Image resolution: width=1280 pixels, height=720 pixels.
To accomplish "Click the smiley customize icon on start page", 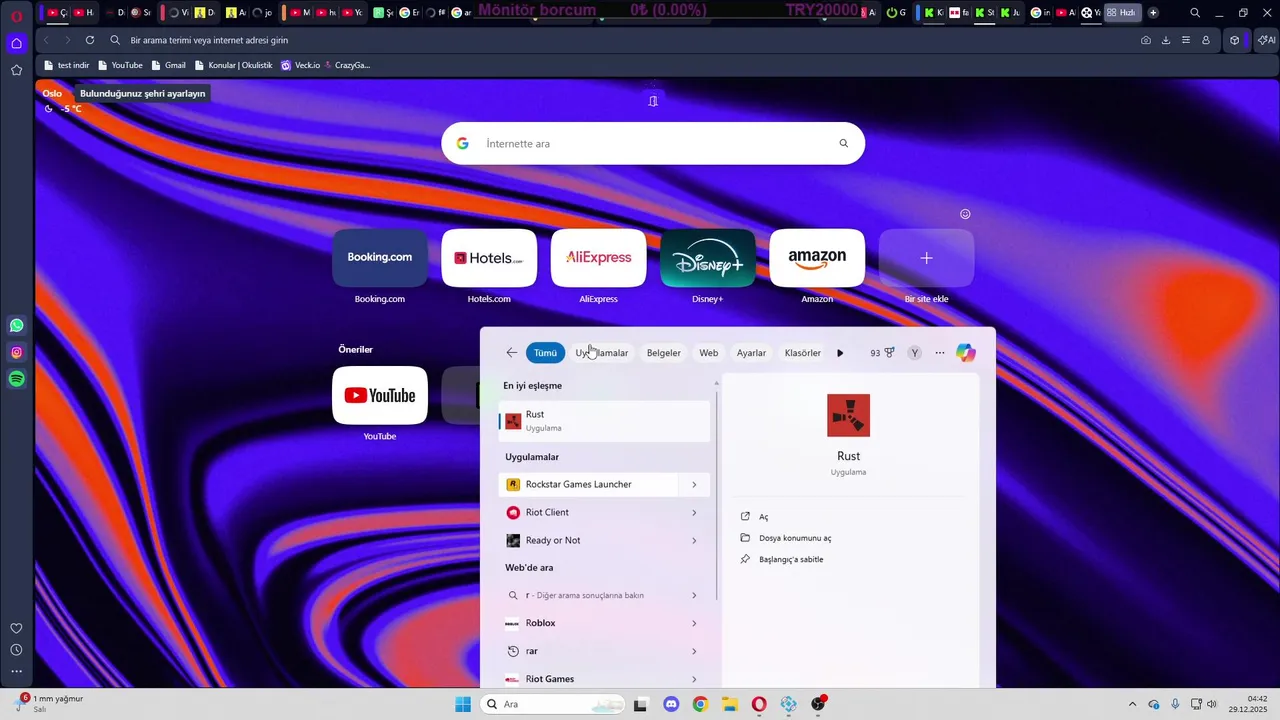I will (965, 214).
